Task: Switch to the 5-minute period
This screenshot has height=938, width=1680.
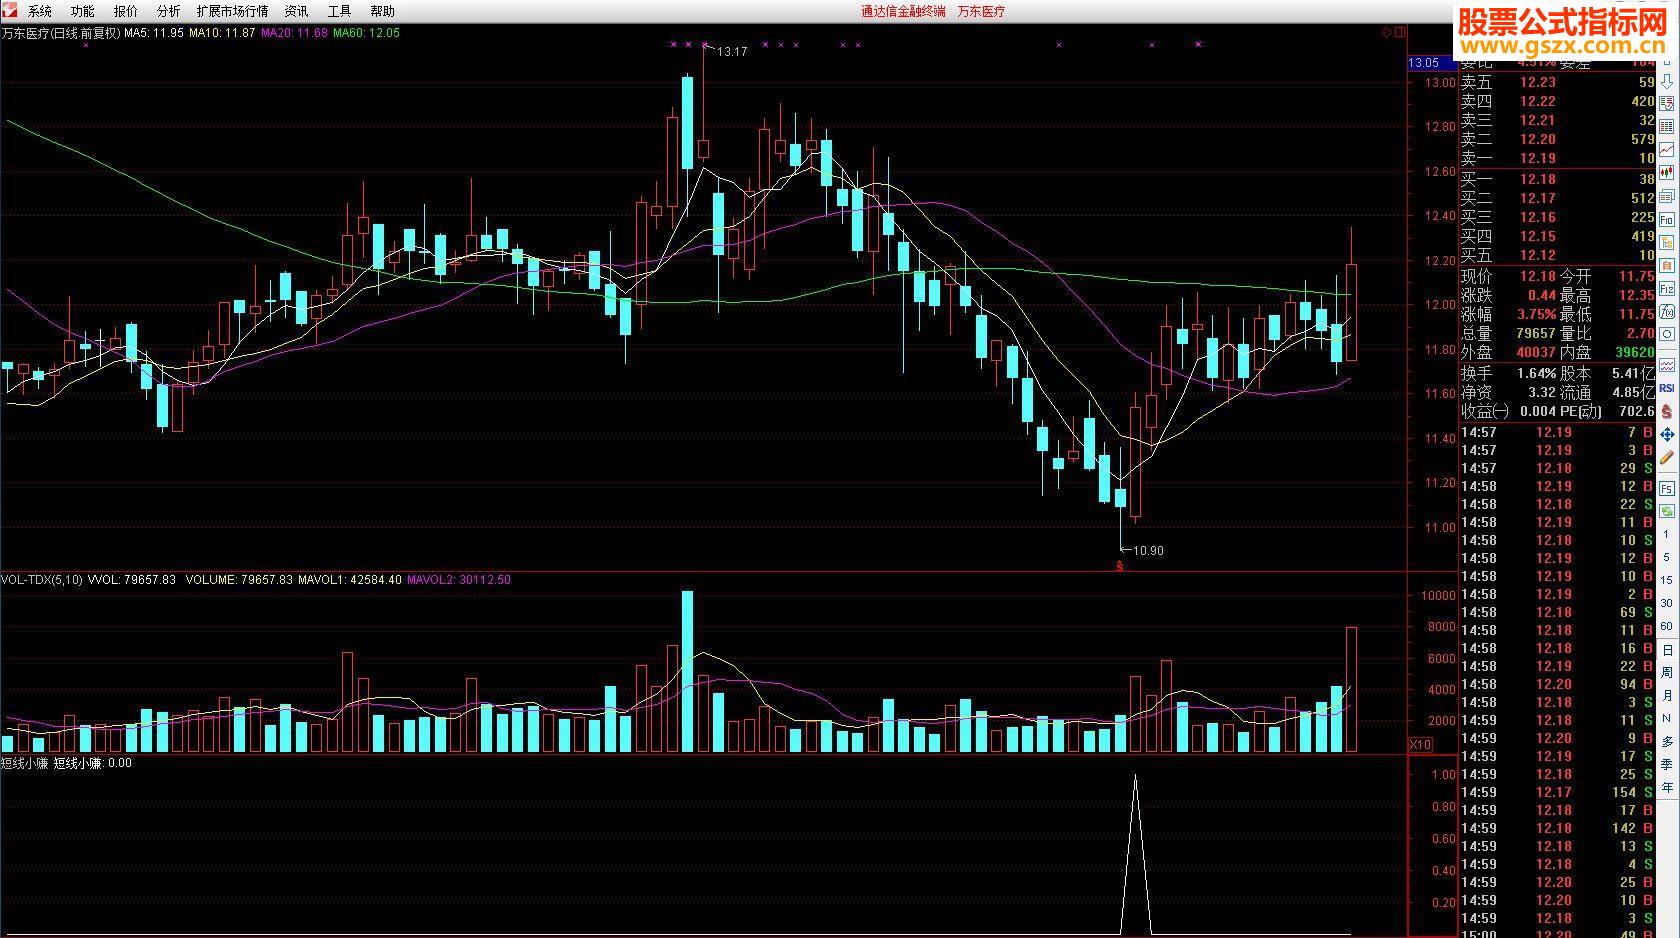Action: (1666, 557)
